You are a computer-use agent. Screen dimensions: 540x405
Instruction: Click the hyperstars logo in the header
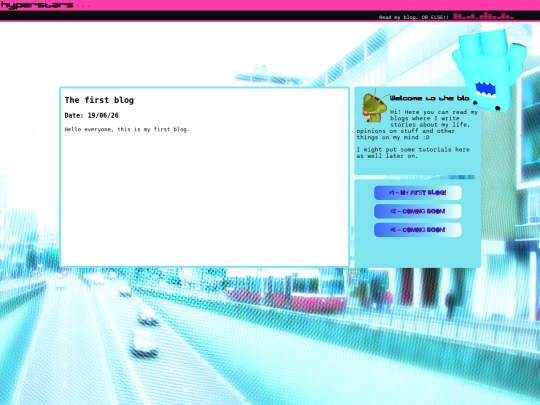pyautogui.click(x=37, y=5)
